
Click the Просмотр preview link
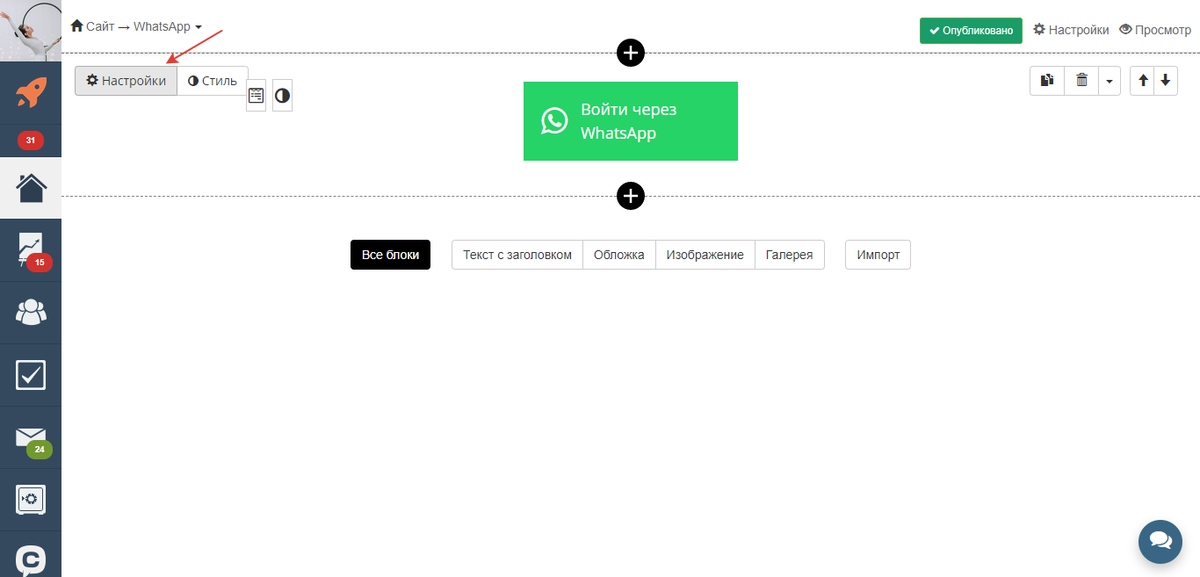pos(1155,30)
